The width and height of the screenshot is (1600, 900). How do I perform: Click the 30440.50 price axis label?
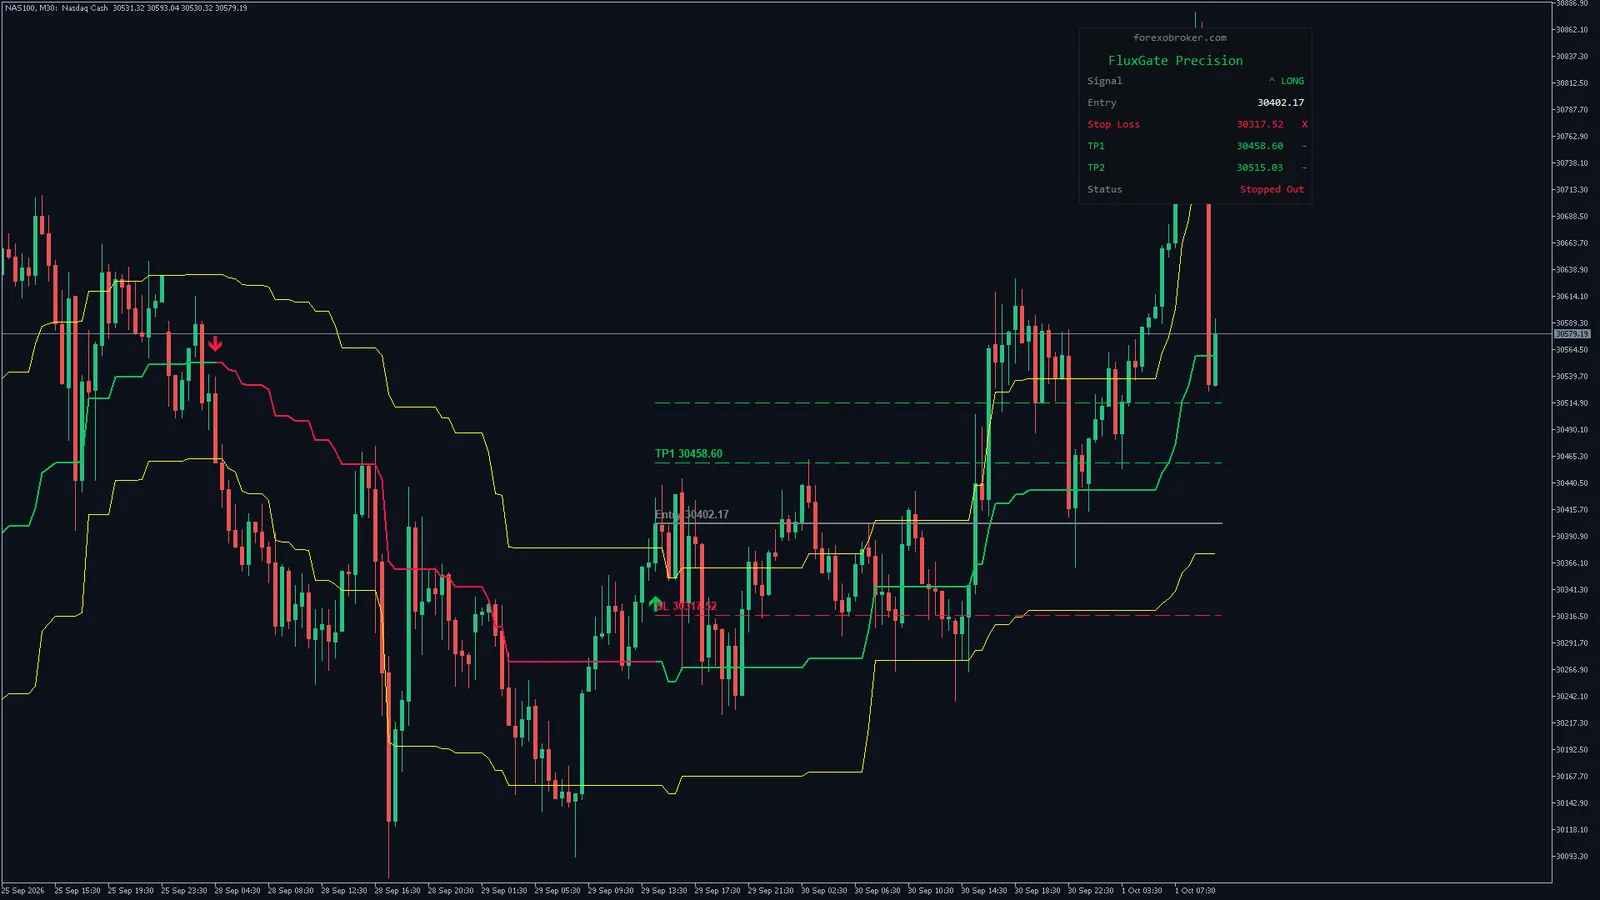(x=1571, y=484)
